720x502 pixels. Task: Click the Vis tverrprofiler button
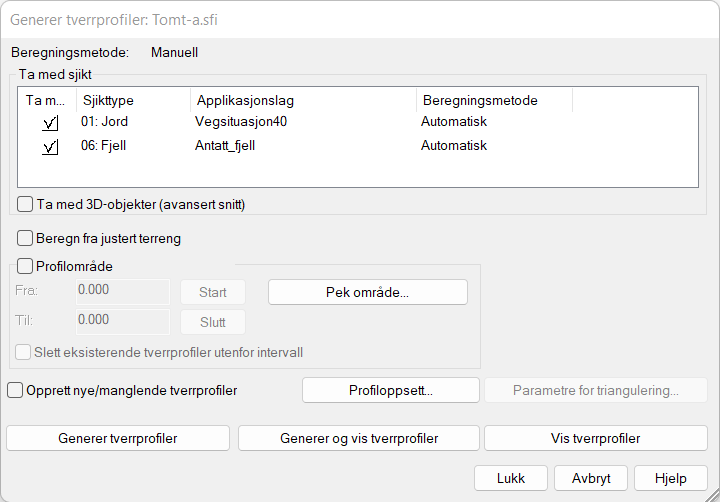(x=595, y=438)
